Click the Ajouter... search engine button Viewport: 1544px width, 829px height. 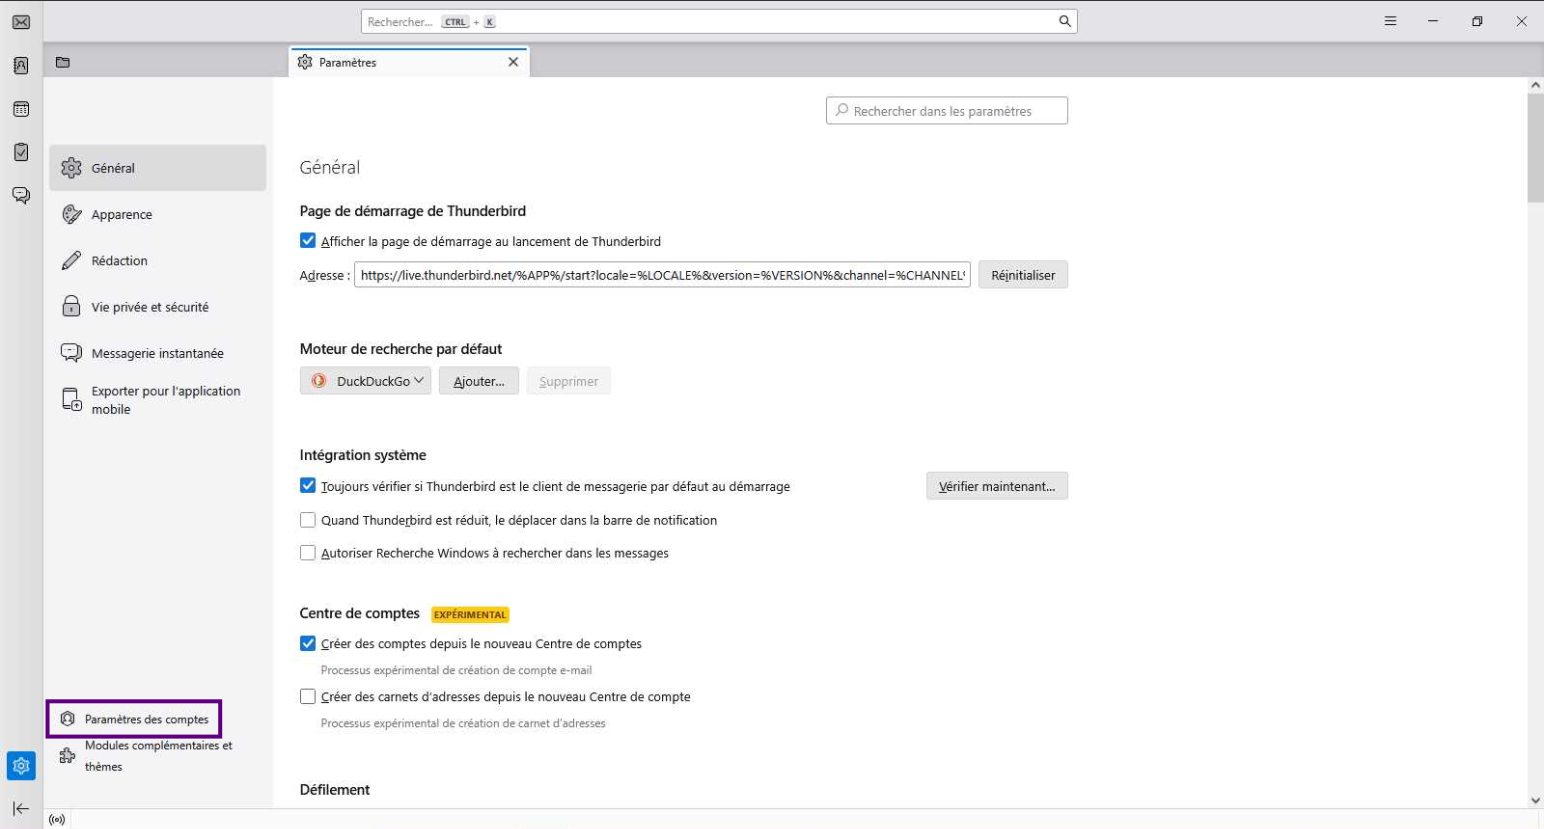479,381
